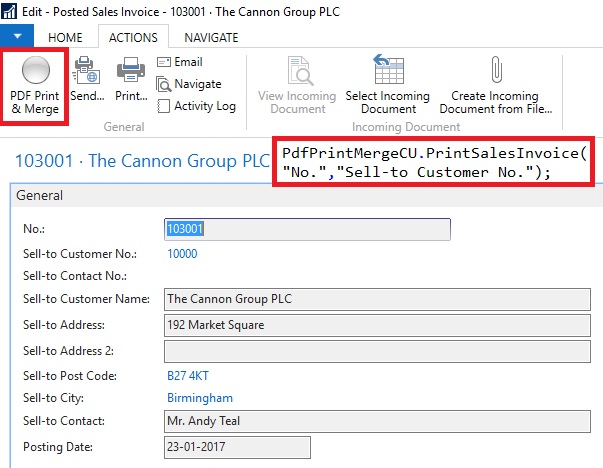Open the NAVIGATE ribbon tab

[211, 37]
